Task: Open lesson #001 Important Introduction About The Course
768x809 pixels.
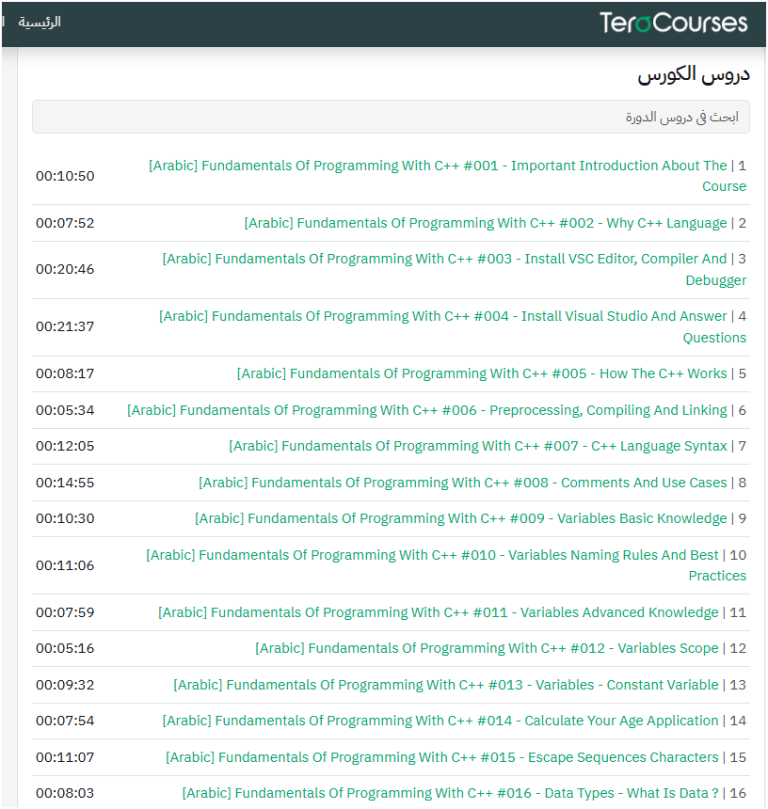Action: click(x=438, y=166)
